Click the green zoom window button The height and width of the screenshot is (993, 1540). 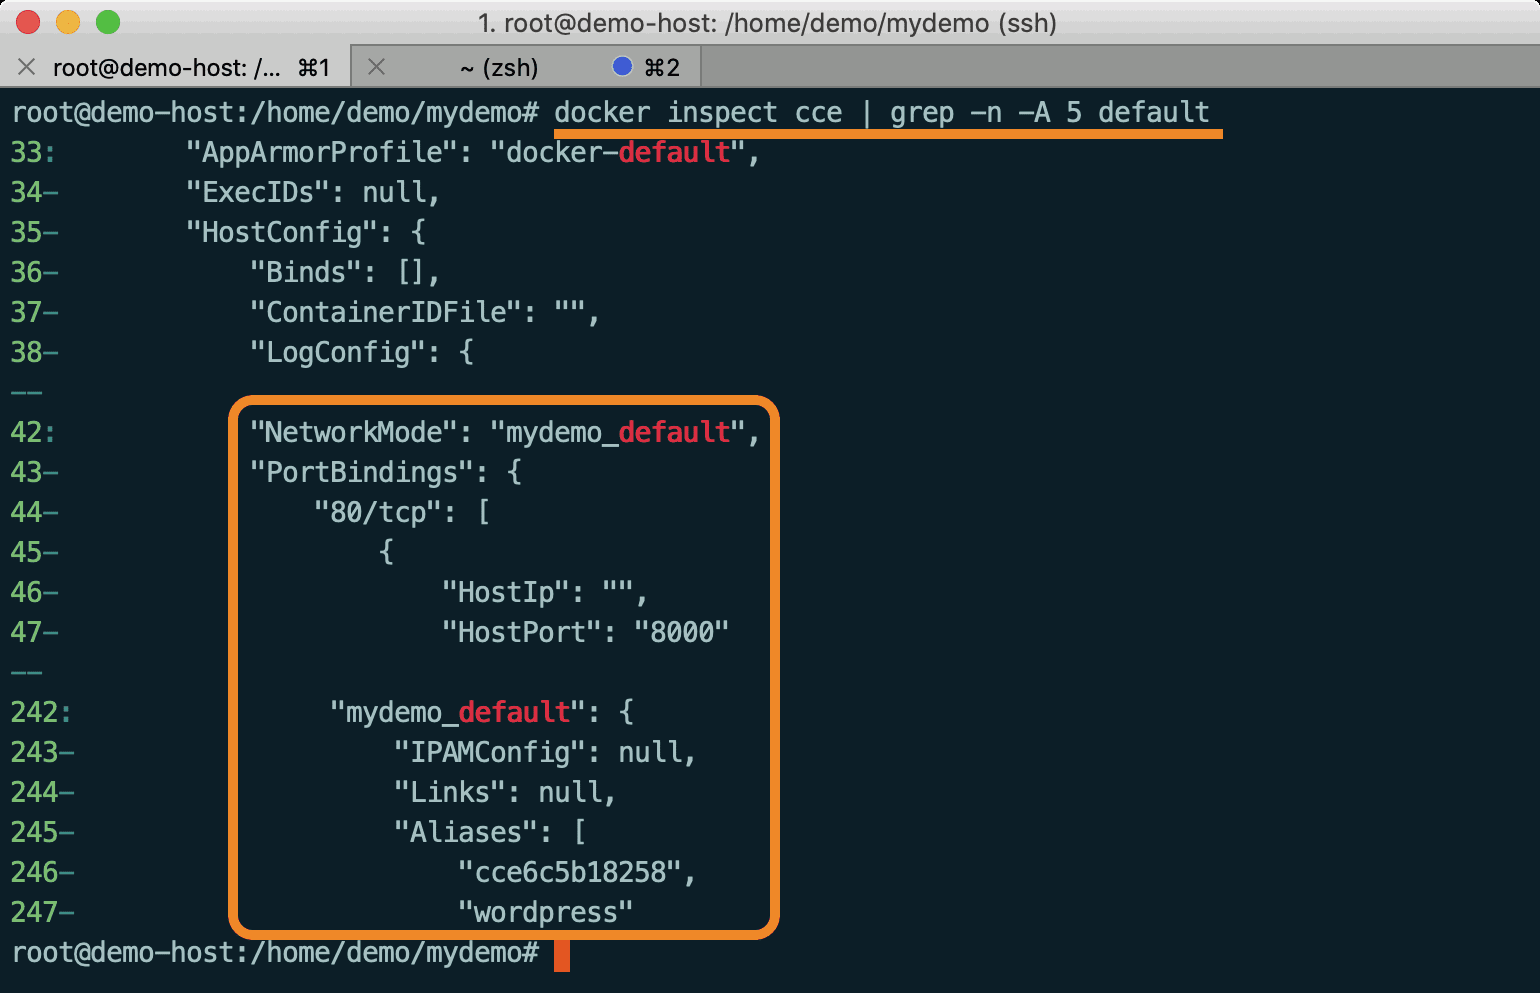(108, 22)
